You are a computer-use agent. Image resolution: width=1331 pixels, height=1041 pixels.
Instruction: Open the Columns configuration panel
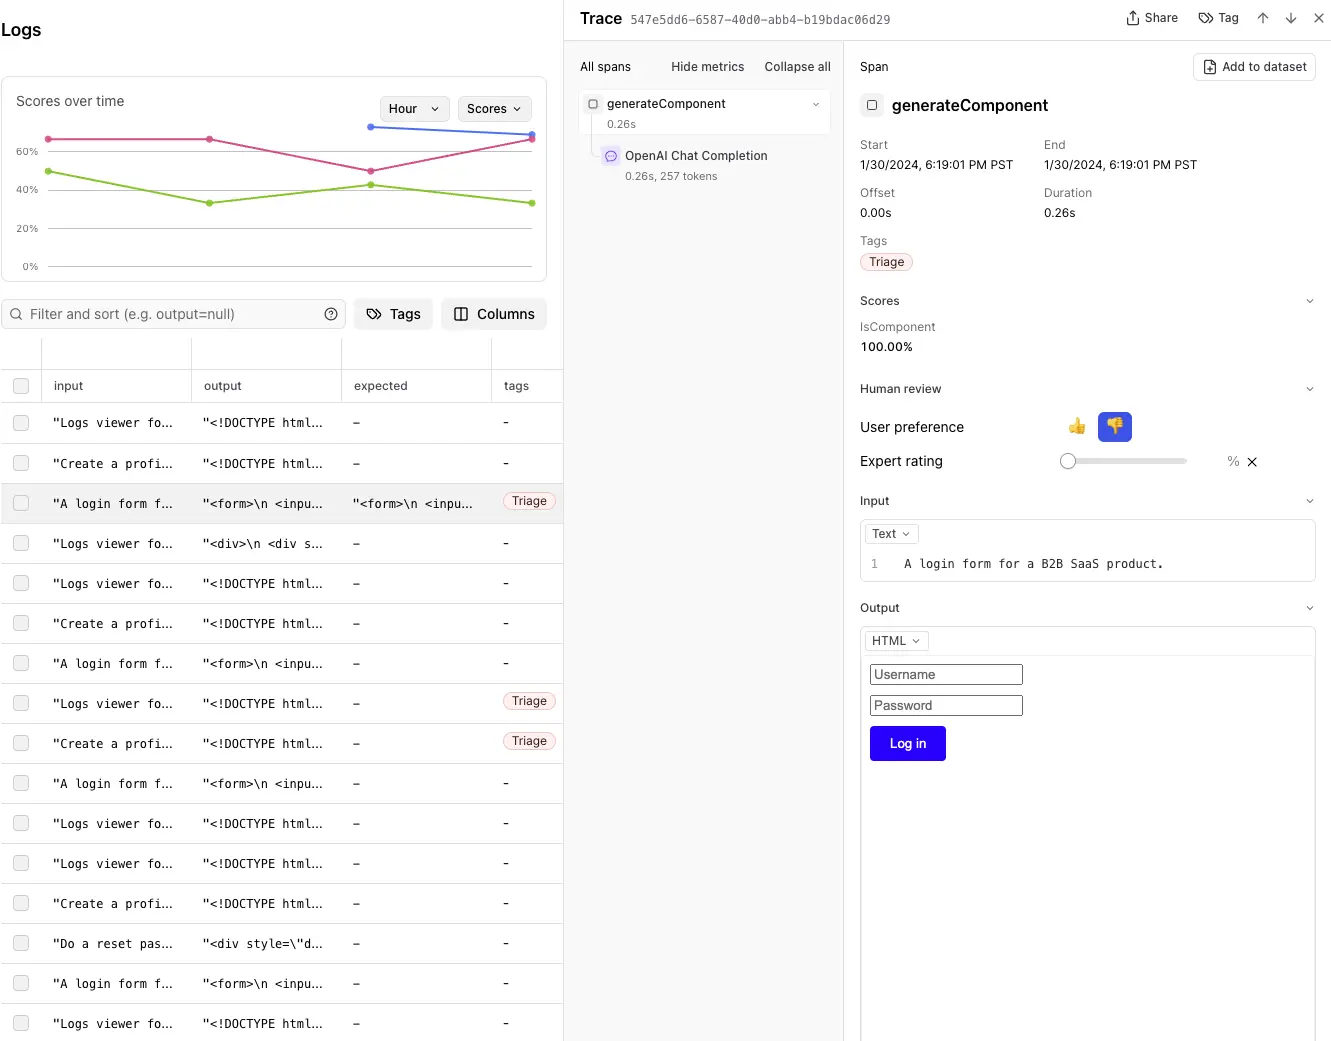pyautogui.click(x=493, y=313)
